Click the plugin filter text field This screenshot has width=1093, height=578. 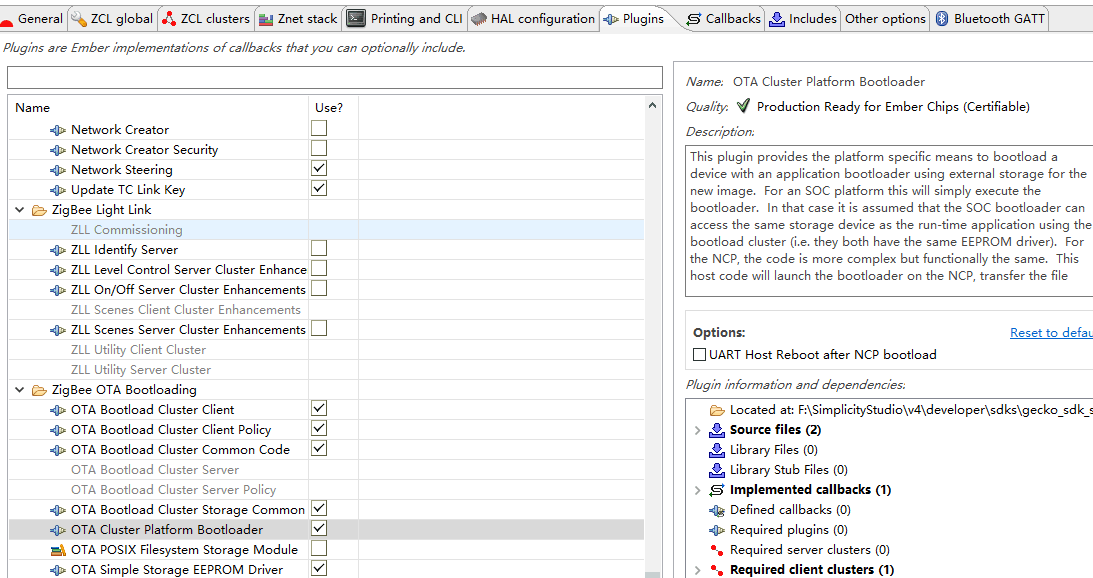(334, 78)
